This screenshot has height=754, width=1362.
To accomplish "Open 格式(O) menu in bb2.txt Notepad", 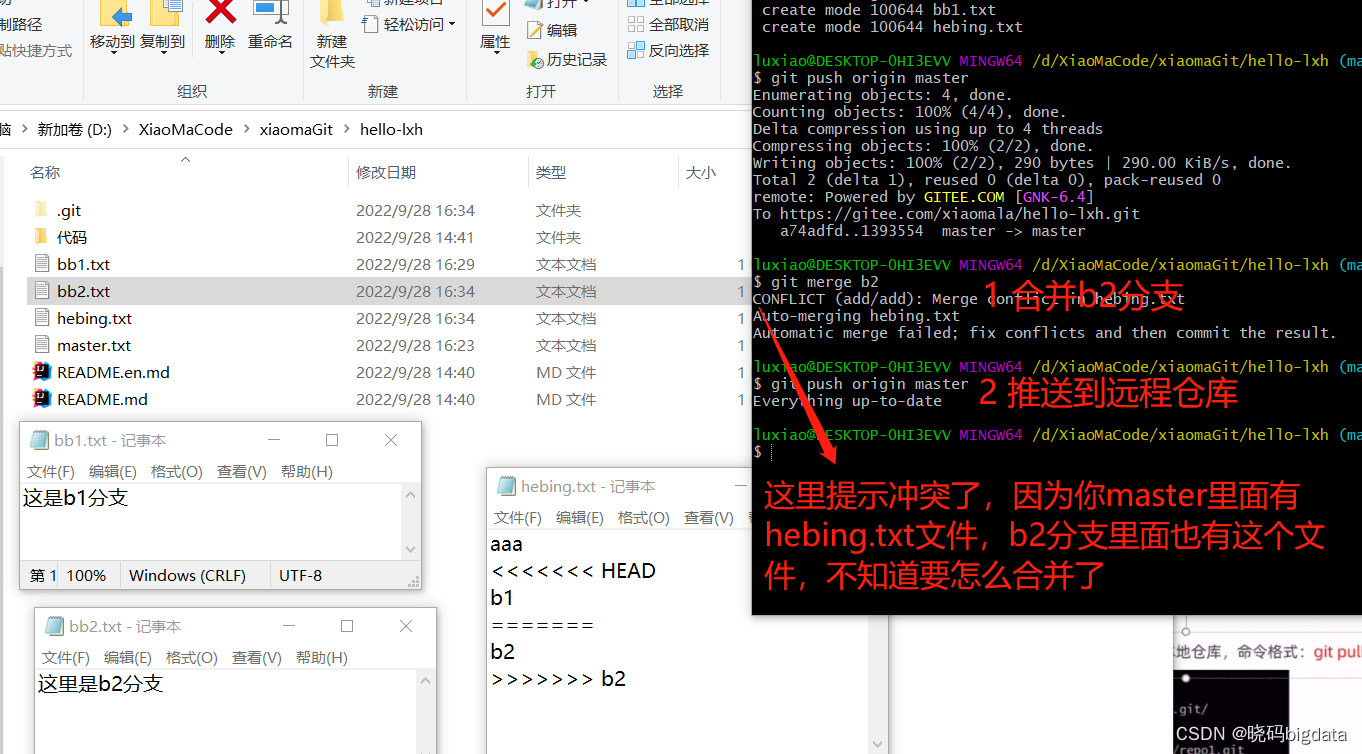I will point(191,657).
